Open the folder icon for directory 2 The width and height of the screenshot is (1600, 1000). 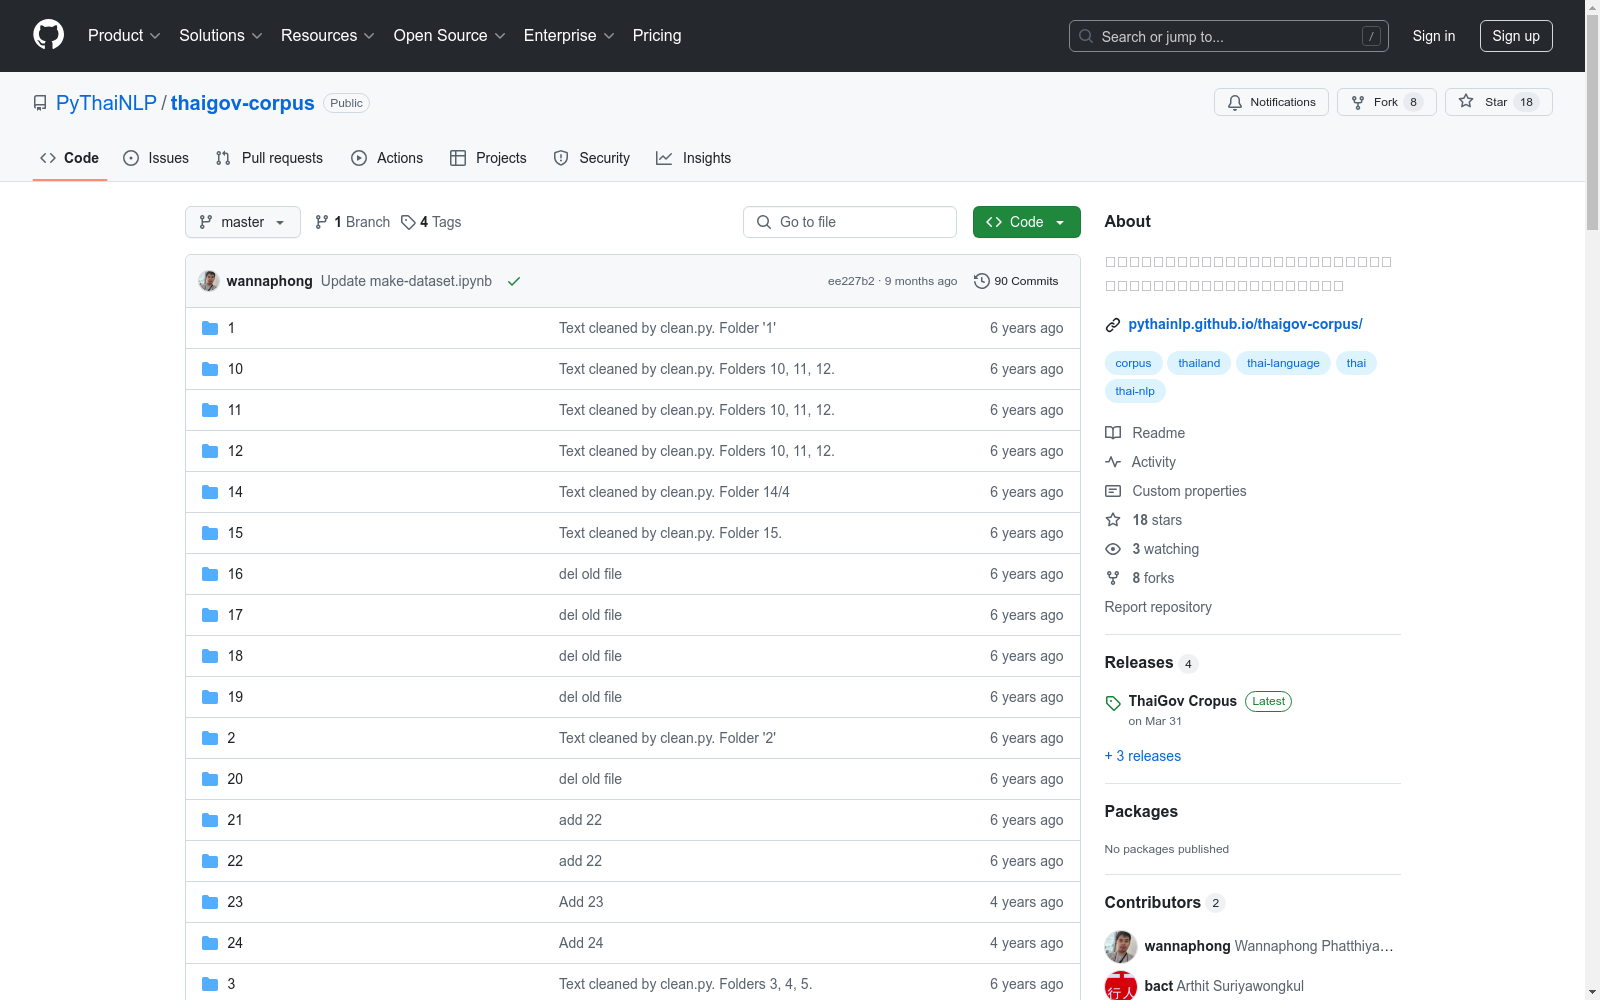(210, 738)
